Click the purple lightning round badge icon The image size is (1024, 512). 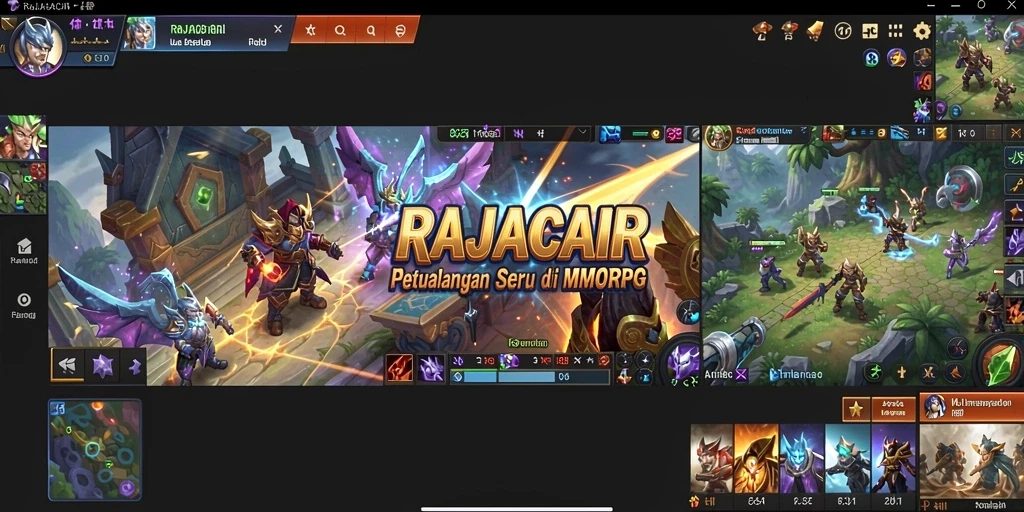coord(897,57)
